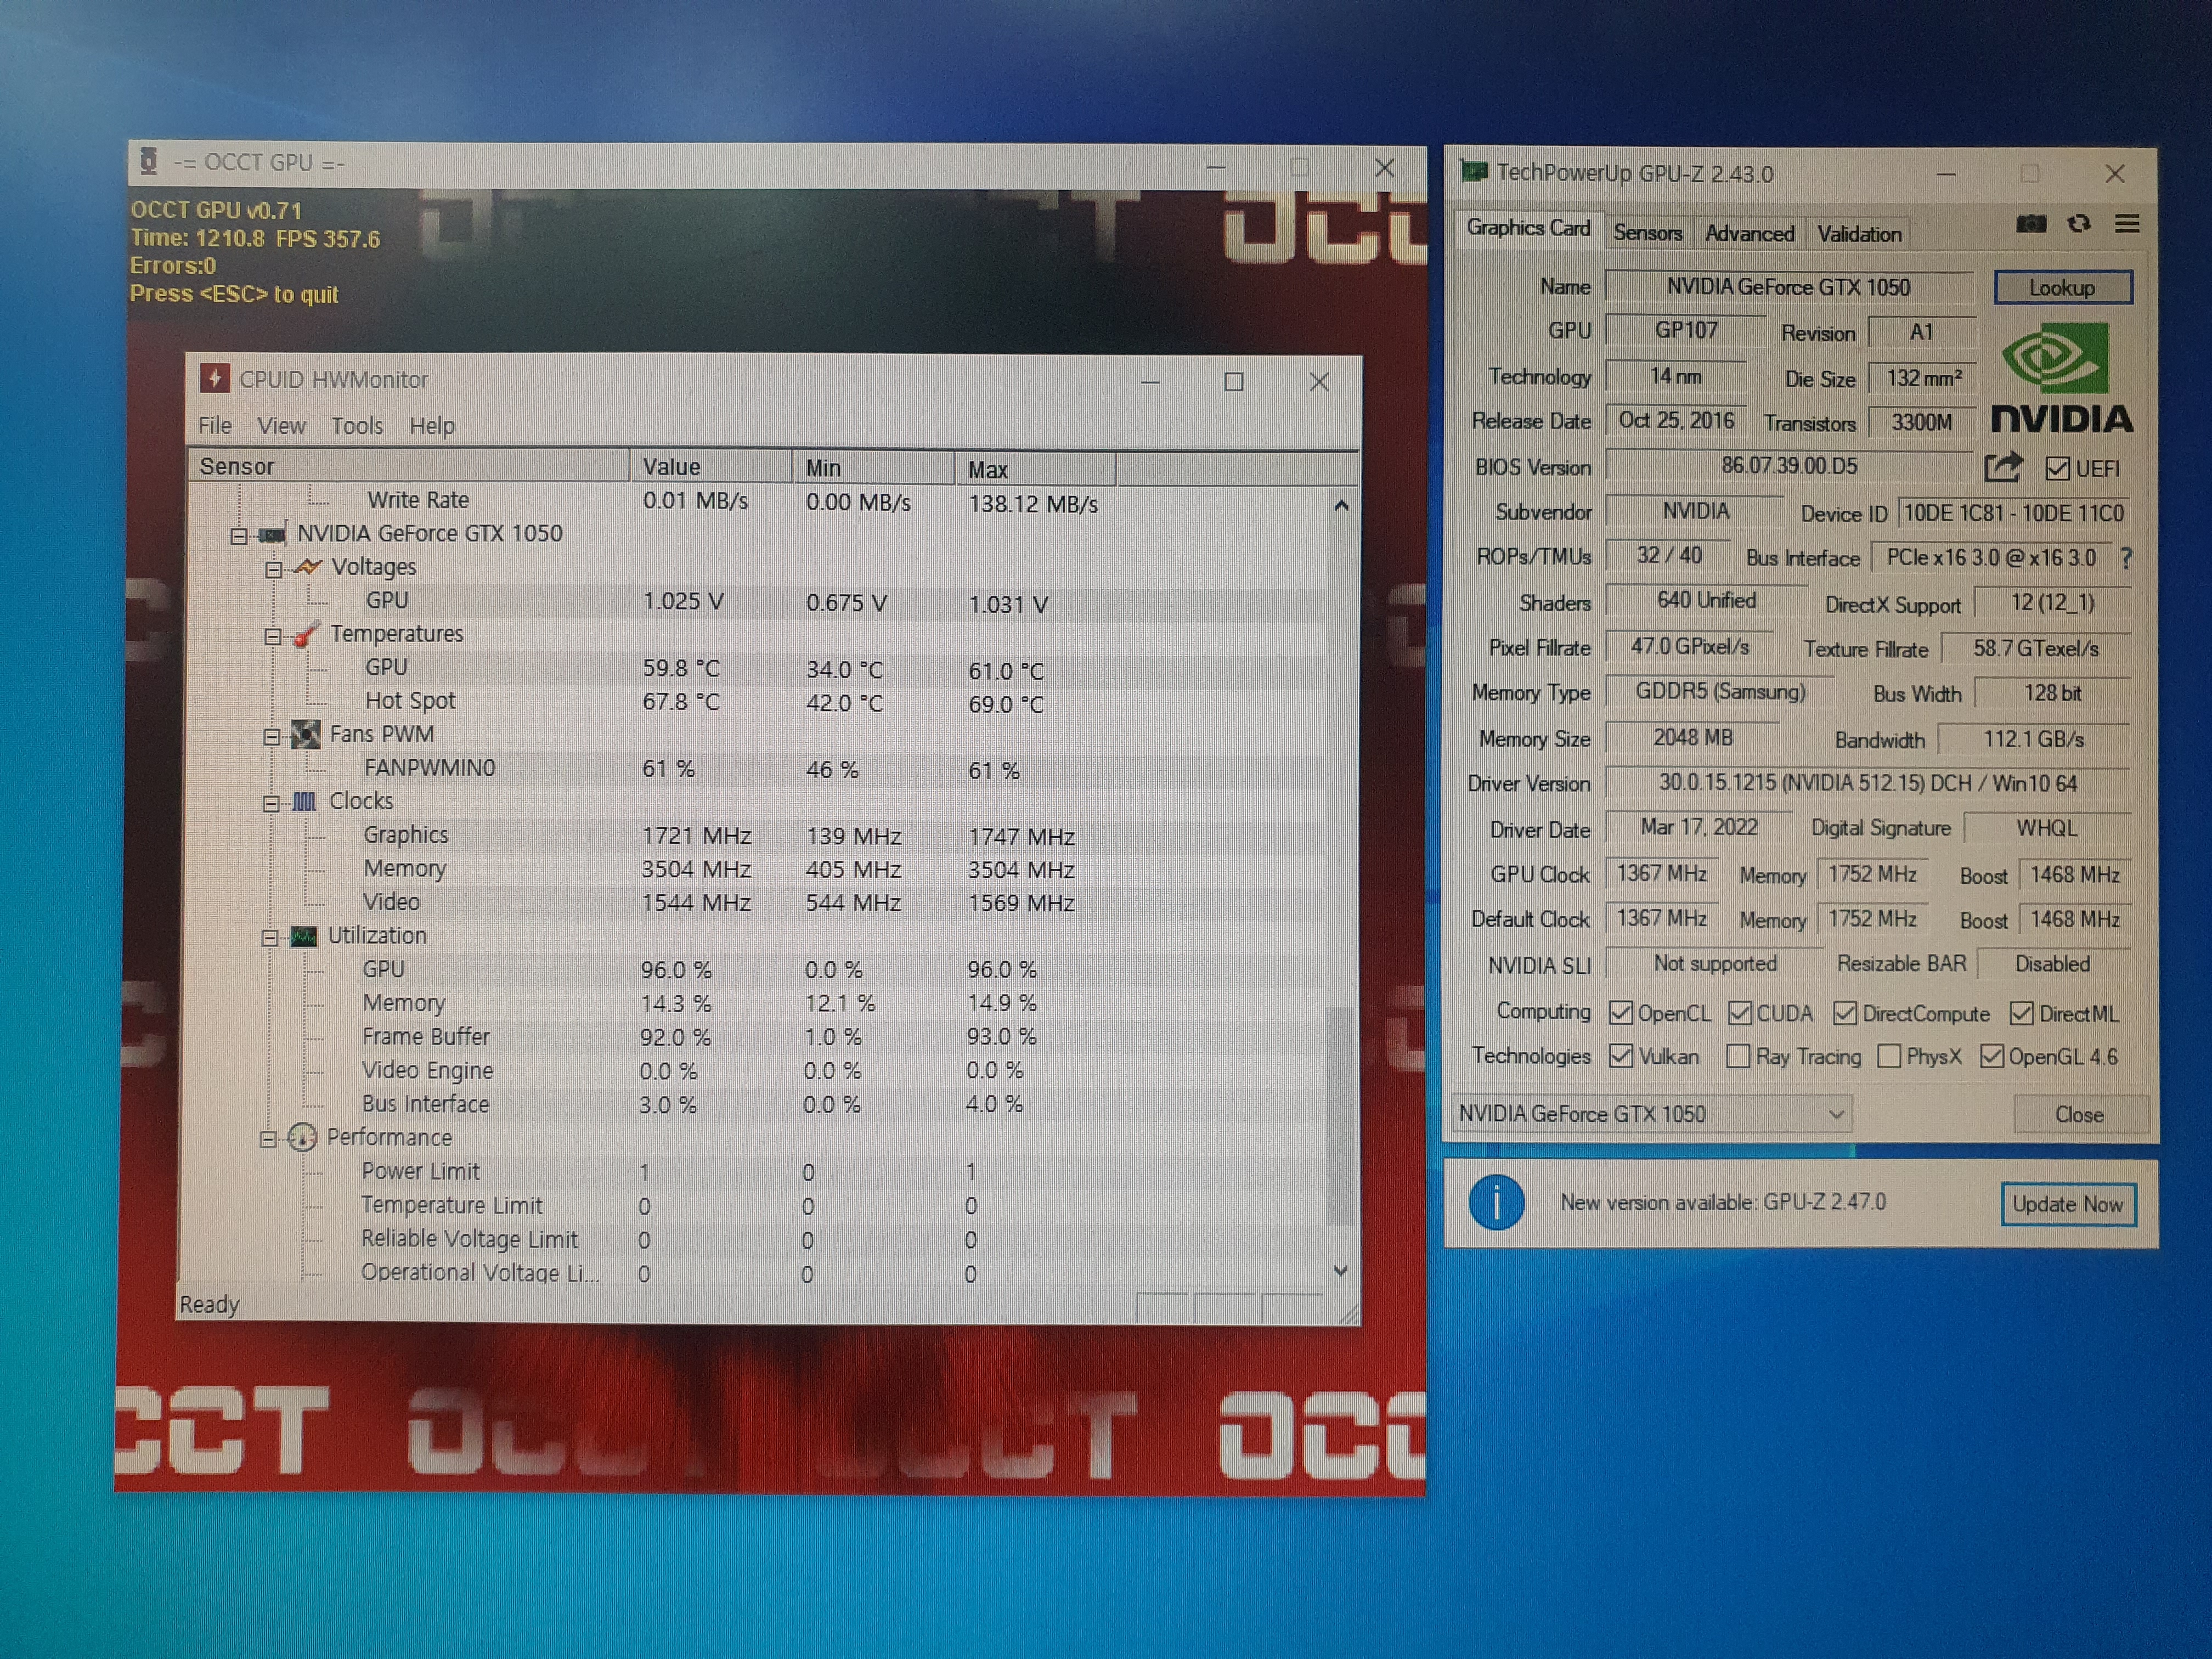Collapse the Clocks node
Viewport: 2212px width, 1659px height.
point(270,804)
